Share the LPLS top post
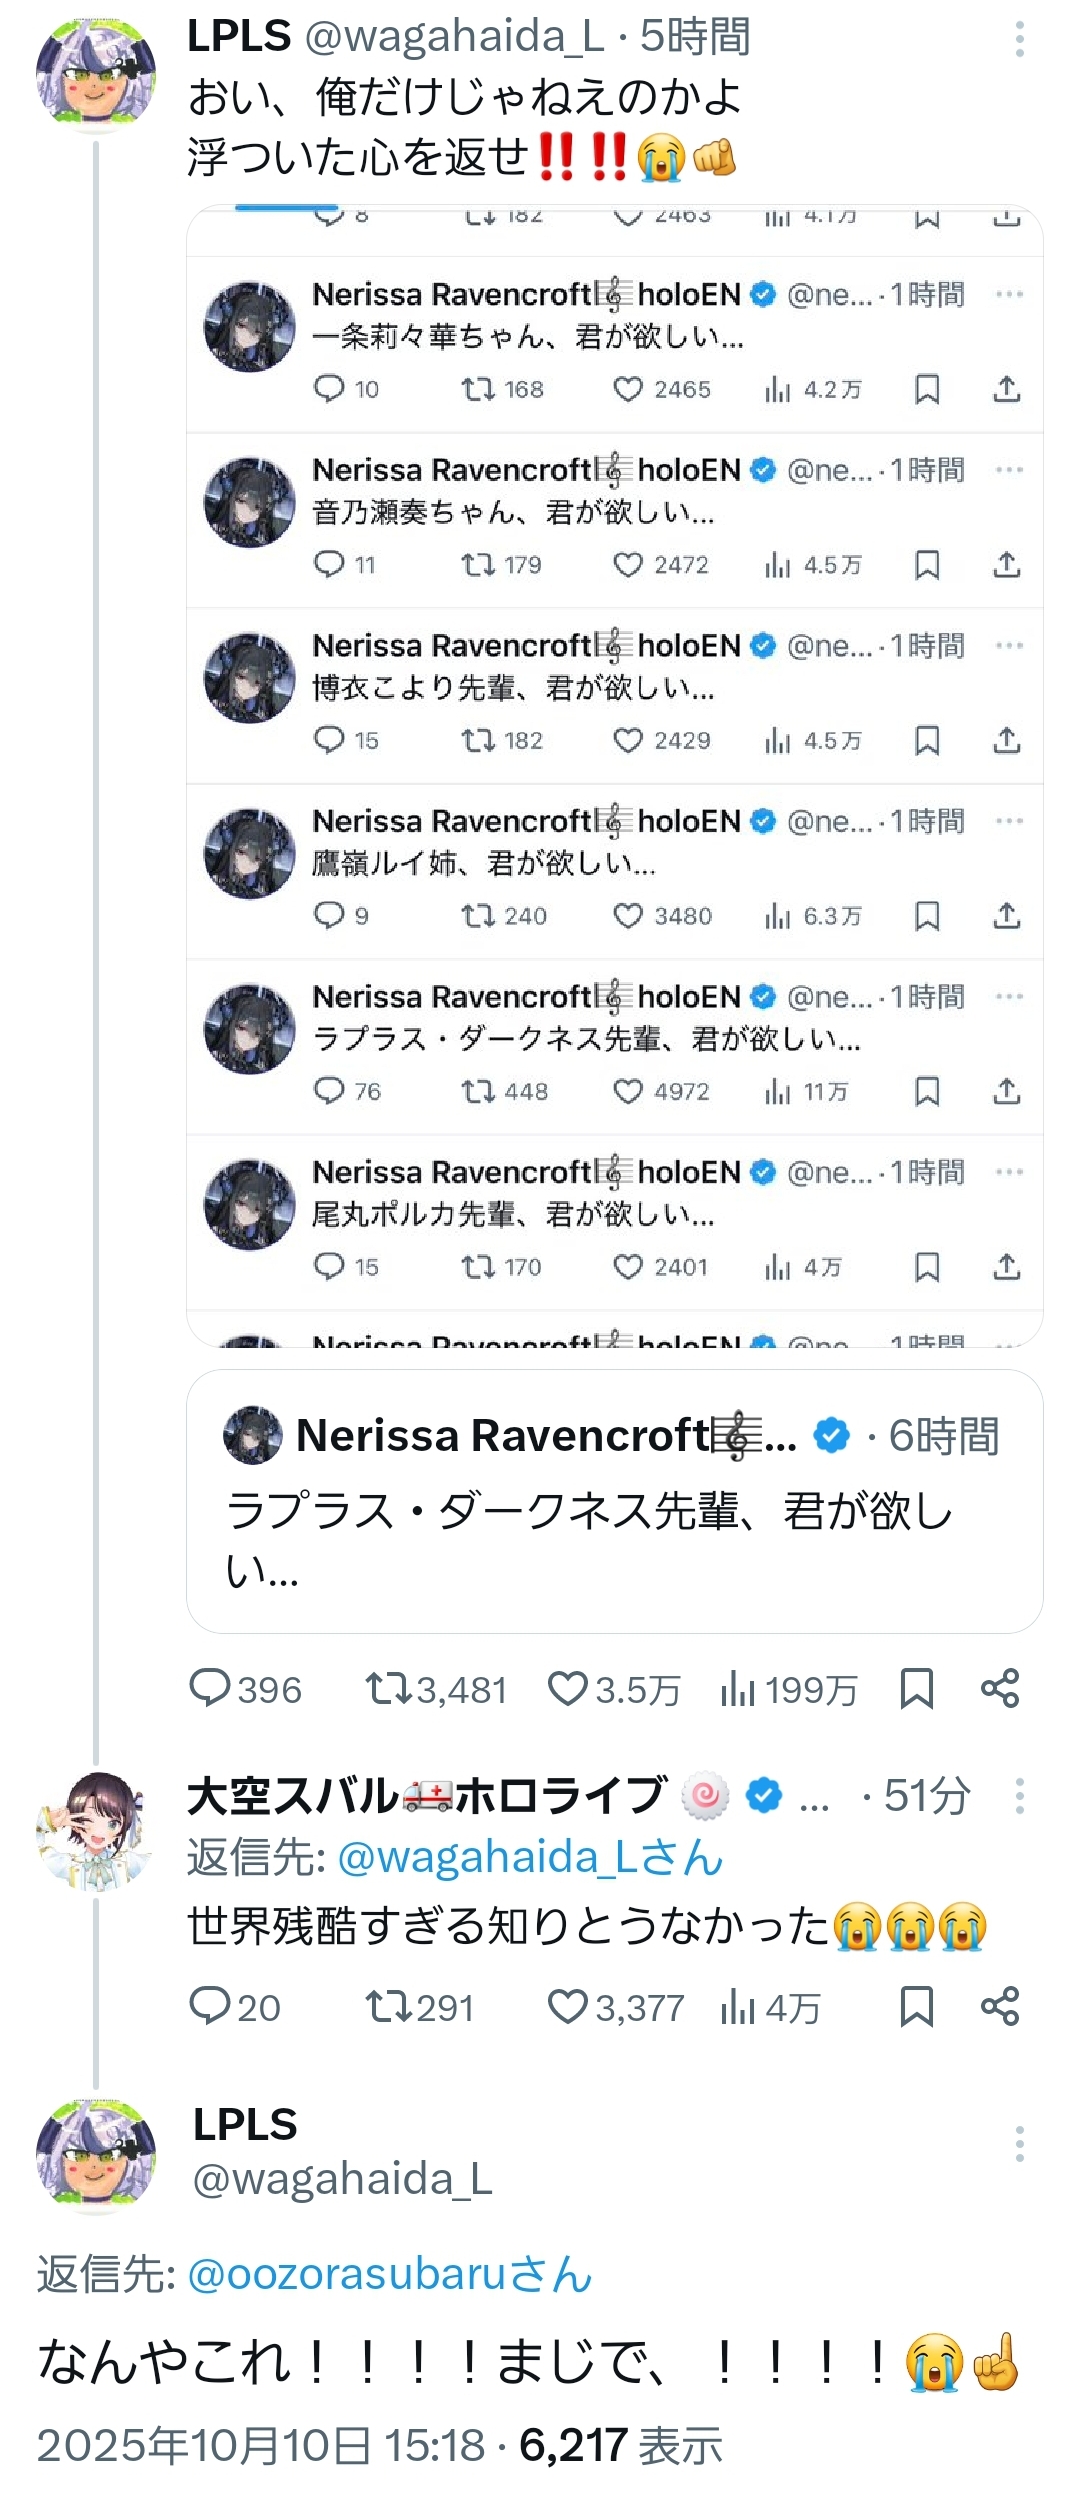Viewport: 1079px width, 2501px height. click(1000, 1689)
